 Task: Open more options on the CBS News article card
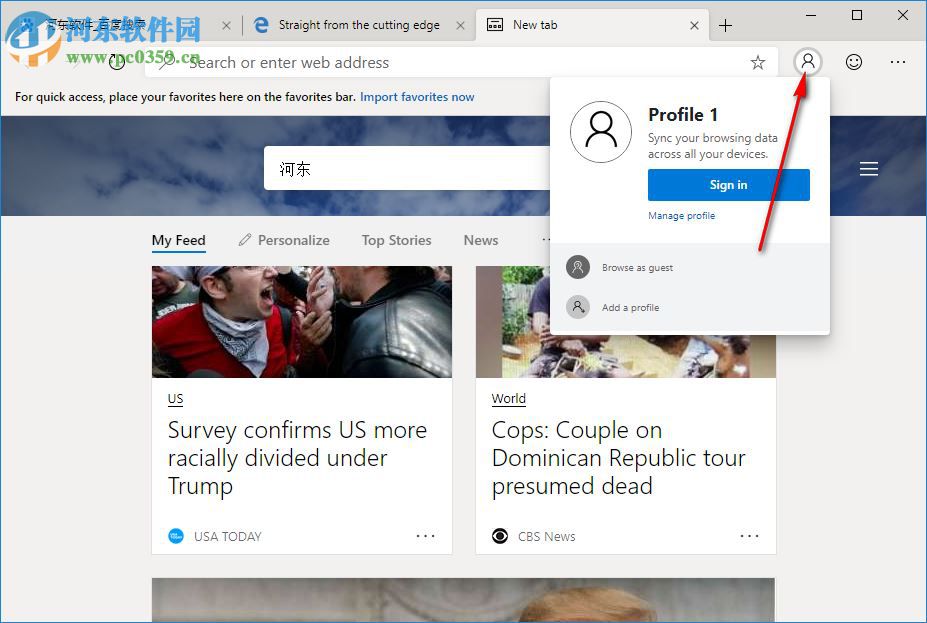pos(750,536)
